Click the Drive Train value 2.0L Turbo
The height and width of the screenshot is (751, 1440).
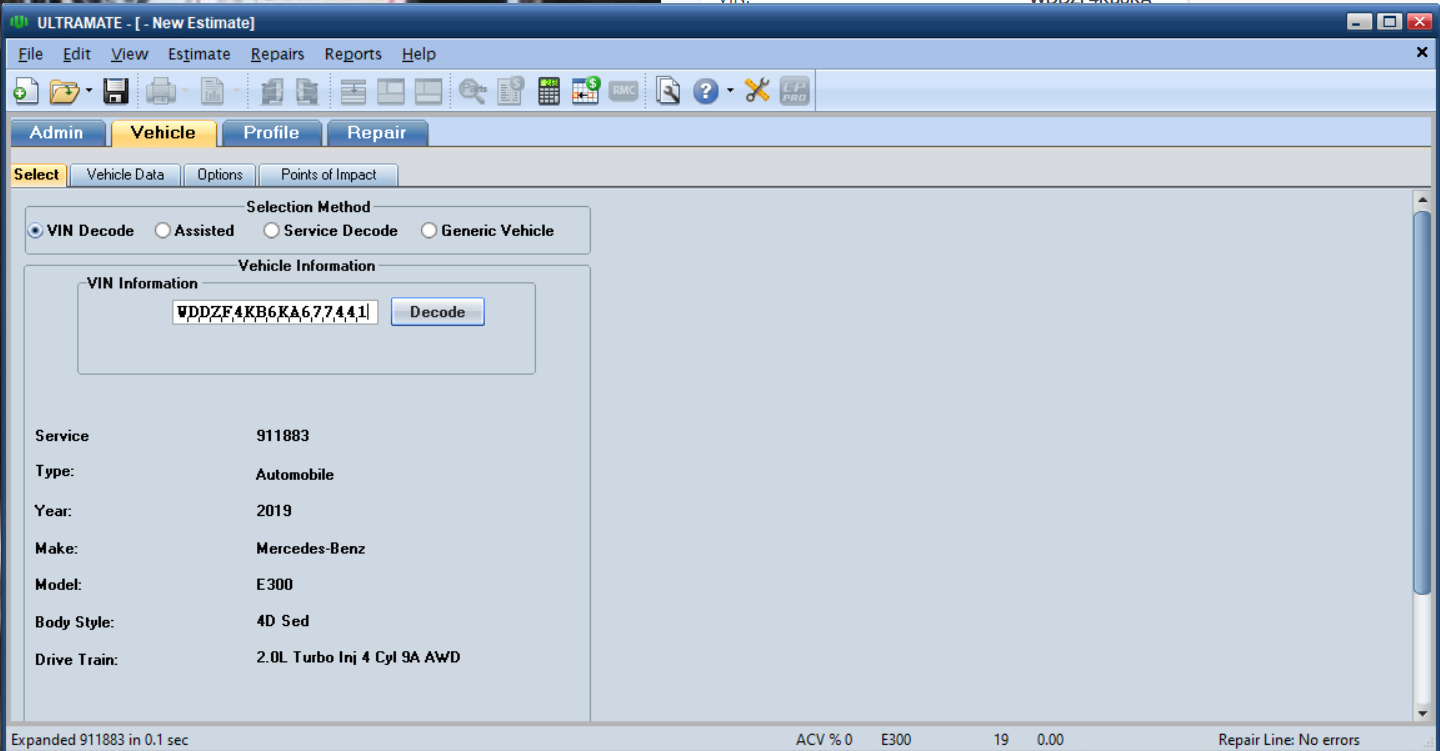pyautogui.click(x=358, y=657)
